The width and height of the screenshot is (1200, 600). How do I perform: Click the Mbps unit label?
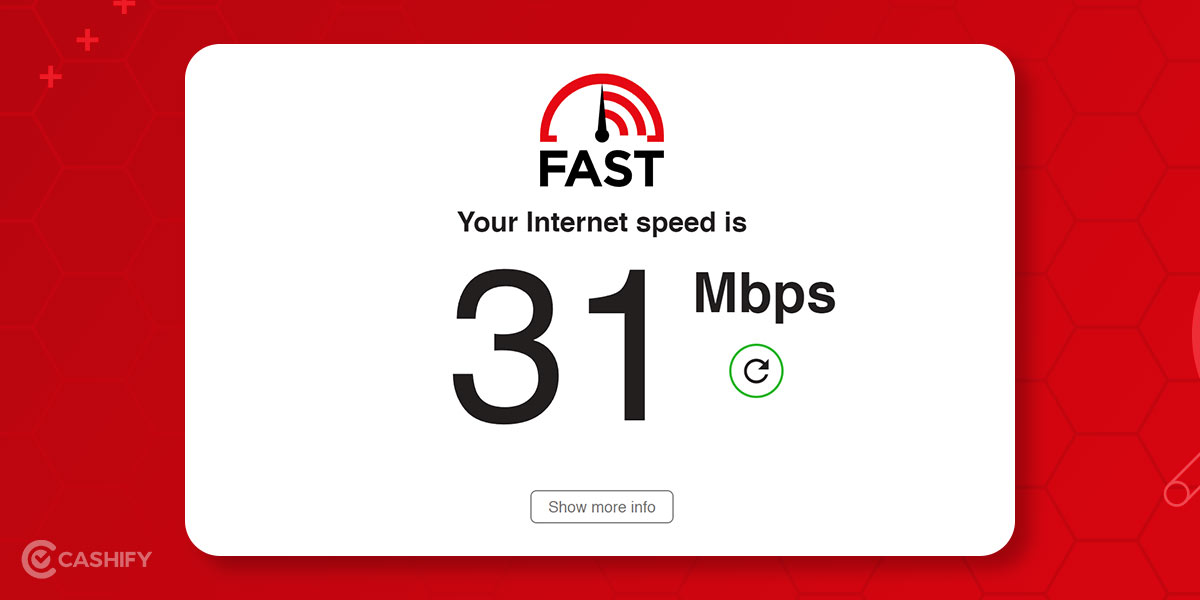(x=765, y=295)
